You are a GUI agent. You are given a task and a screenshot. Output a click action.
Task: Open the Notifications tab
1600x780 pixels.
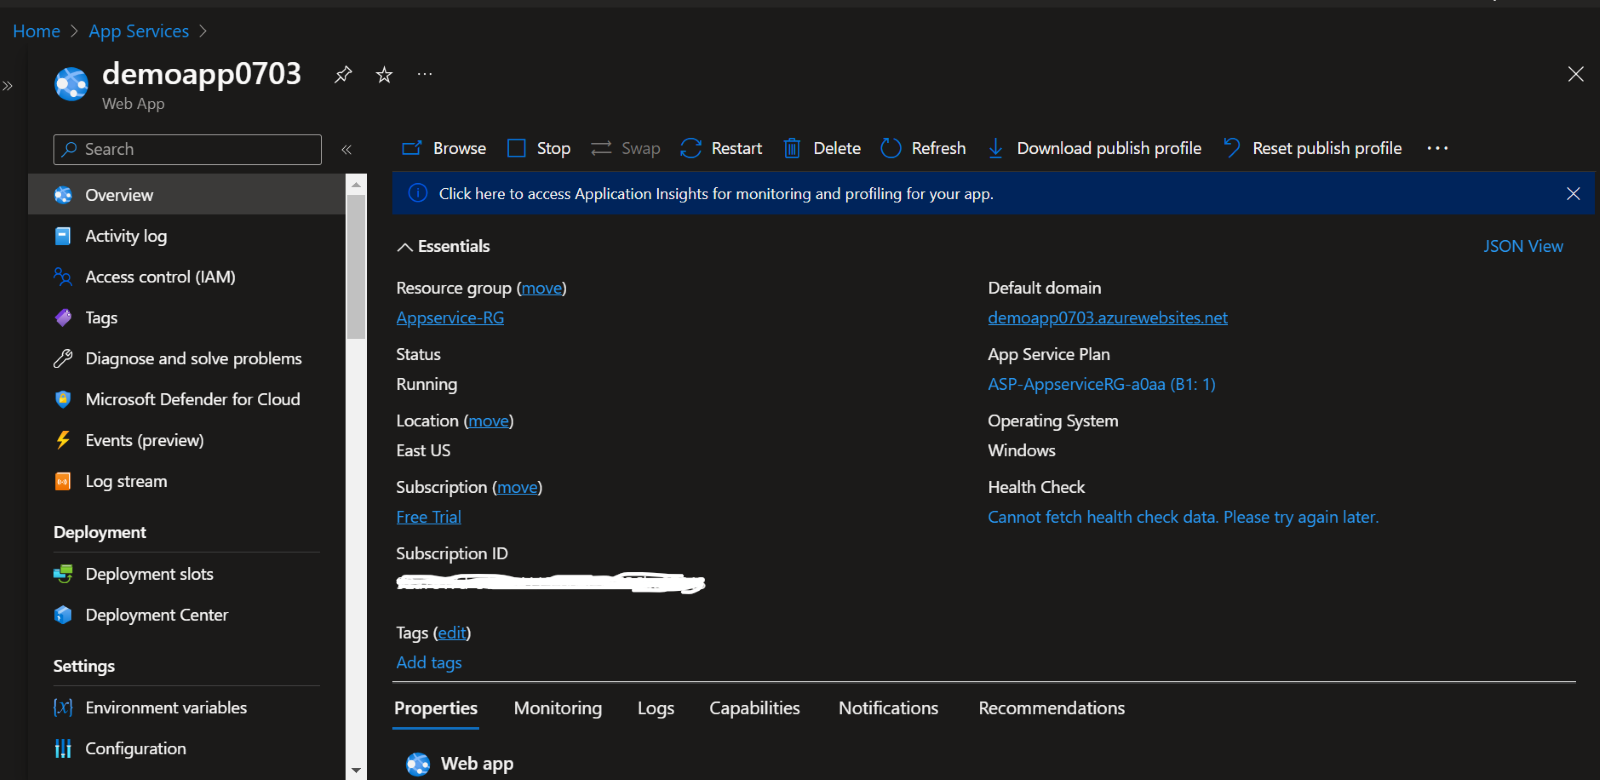(888, 708)
